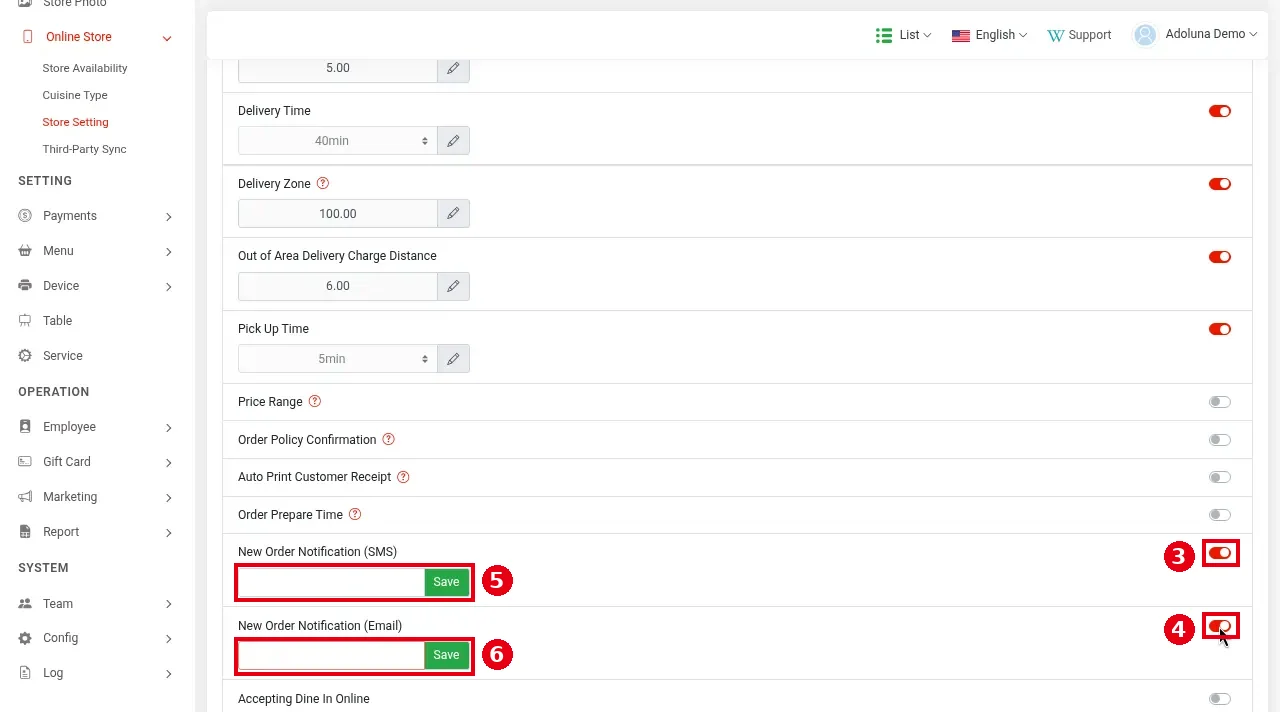Toggle New Order Notification (SMS) switch
This screenshot has width=1280, height=712.
1220,553
